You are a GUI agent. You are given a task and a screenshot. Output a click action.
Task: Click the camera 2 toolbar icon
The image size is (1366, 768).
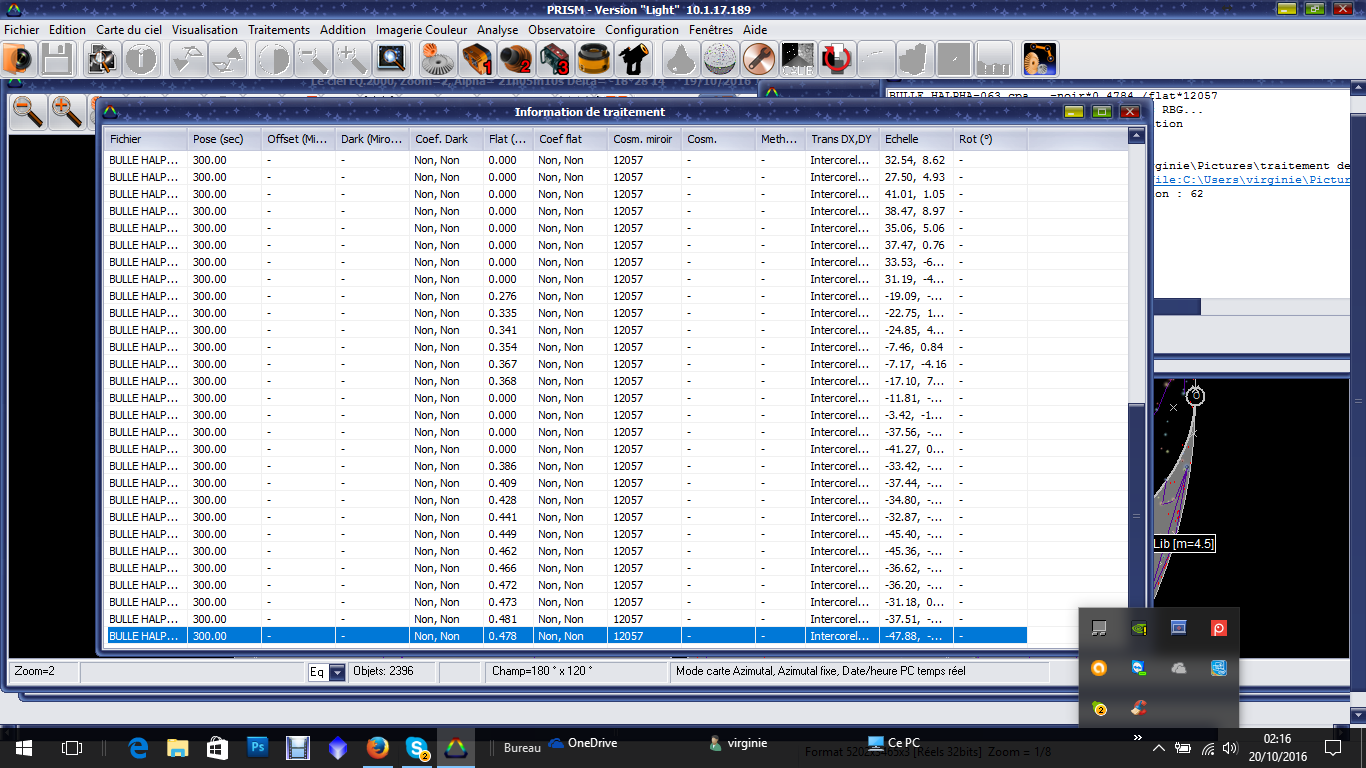pos(516,60)
